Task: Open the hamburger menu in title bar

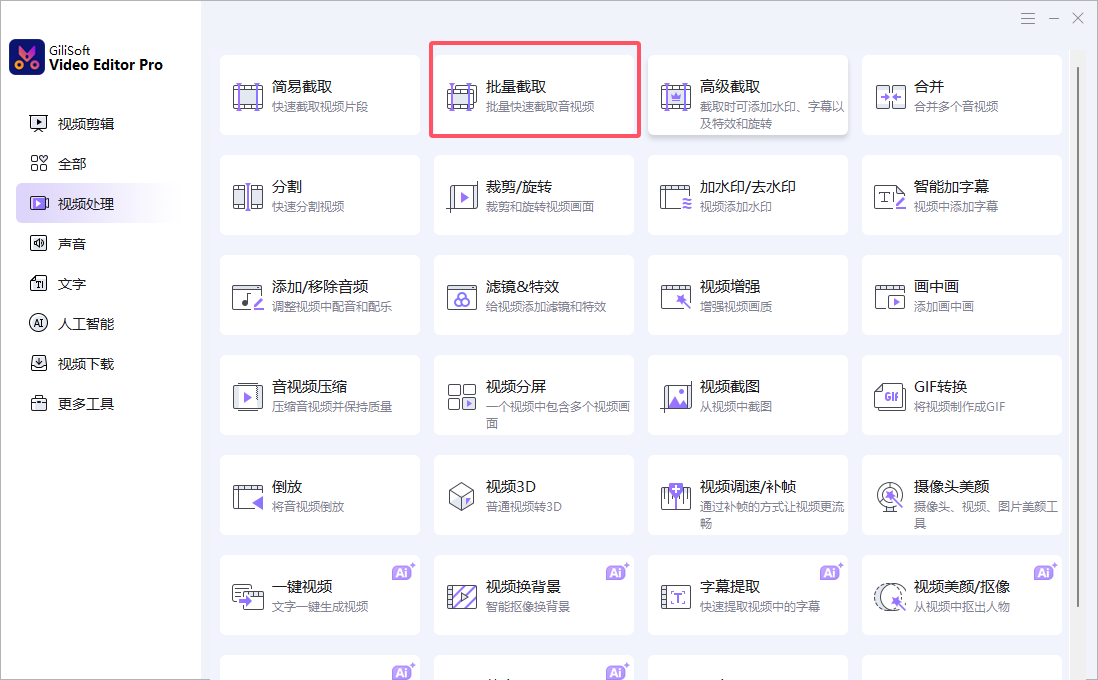Action: [1028, 19]
